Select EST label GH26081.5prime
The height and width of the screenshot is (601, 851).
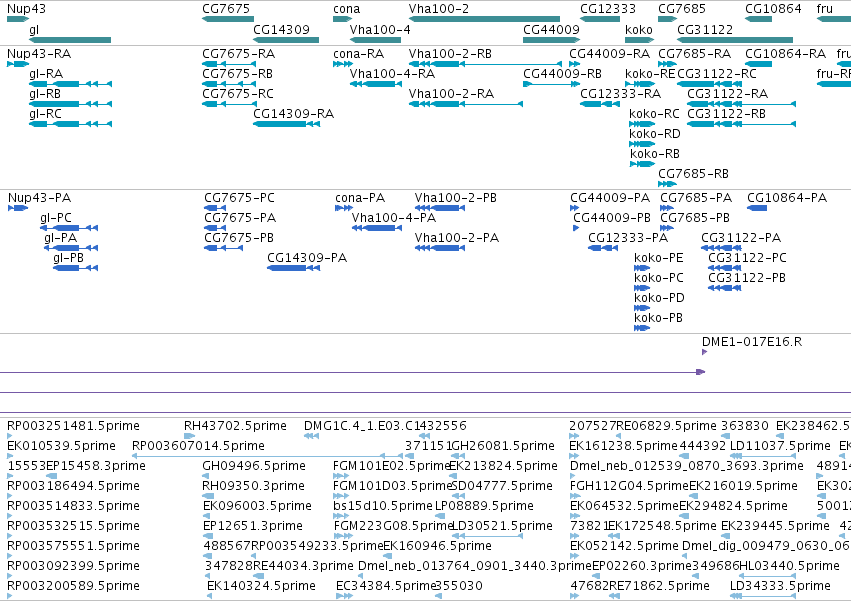tap(504, 446)
